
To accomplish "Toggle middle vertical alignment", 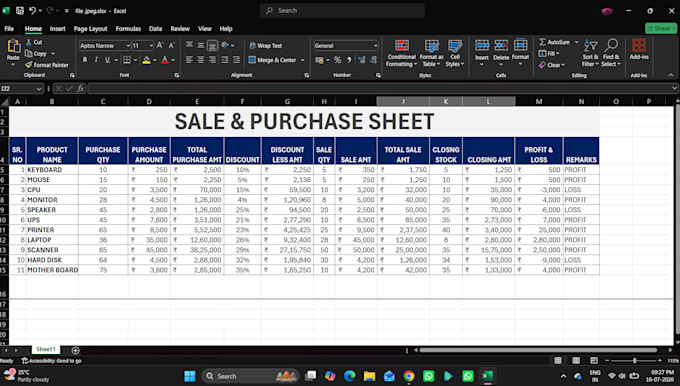I will 201,46.
